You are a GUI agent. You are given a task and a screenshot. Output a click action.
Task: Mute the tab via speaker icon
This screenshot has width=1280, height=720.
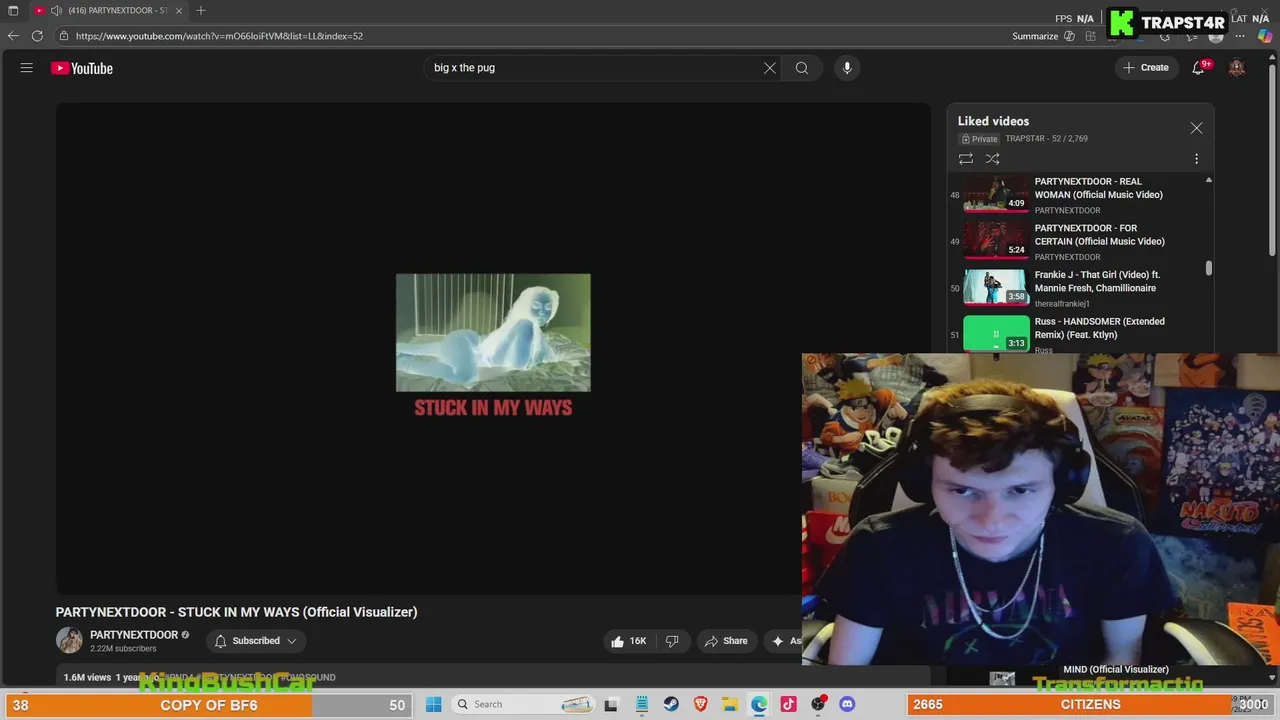point(56,10)
